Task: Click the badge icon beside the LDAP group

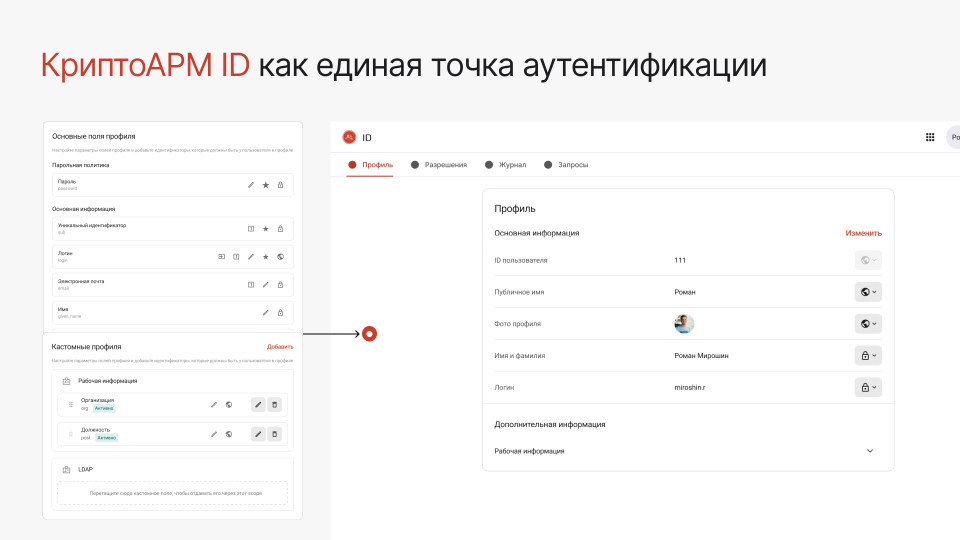Action: coord(67,470)
